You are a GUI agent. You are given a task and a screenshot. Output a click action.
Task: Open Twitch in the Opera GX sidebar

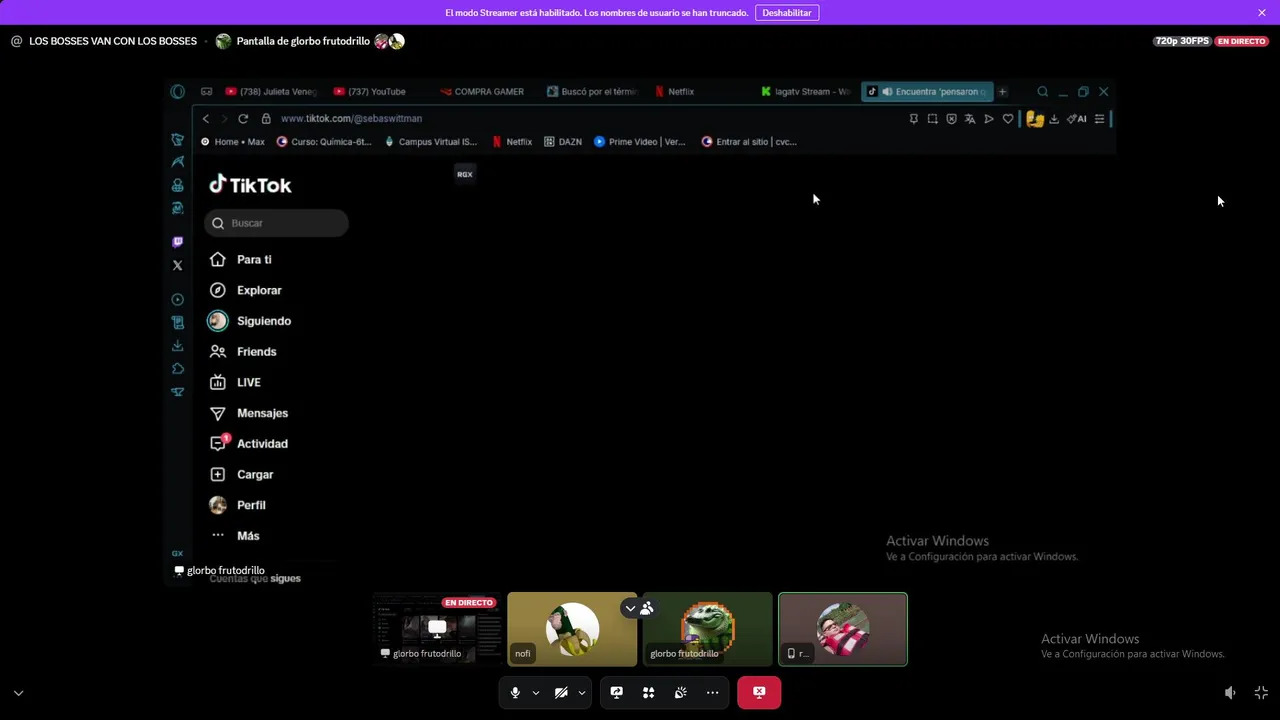click(178, 242)
